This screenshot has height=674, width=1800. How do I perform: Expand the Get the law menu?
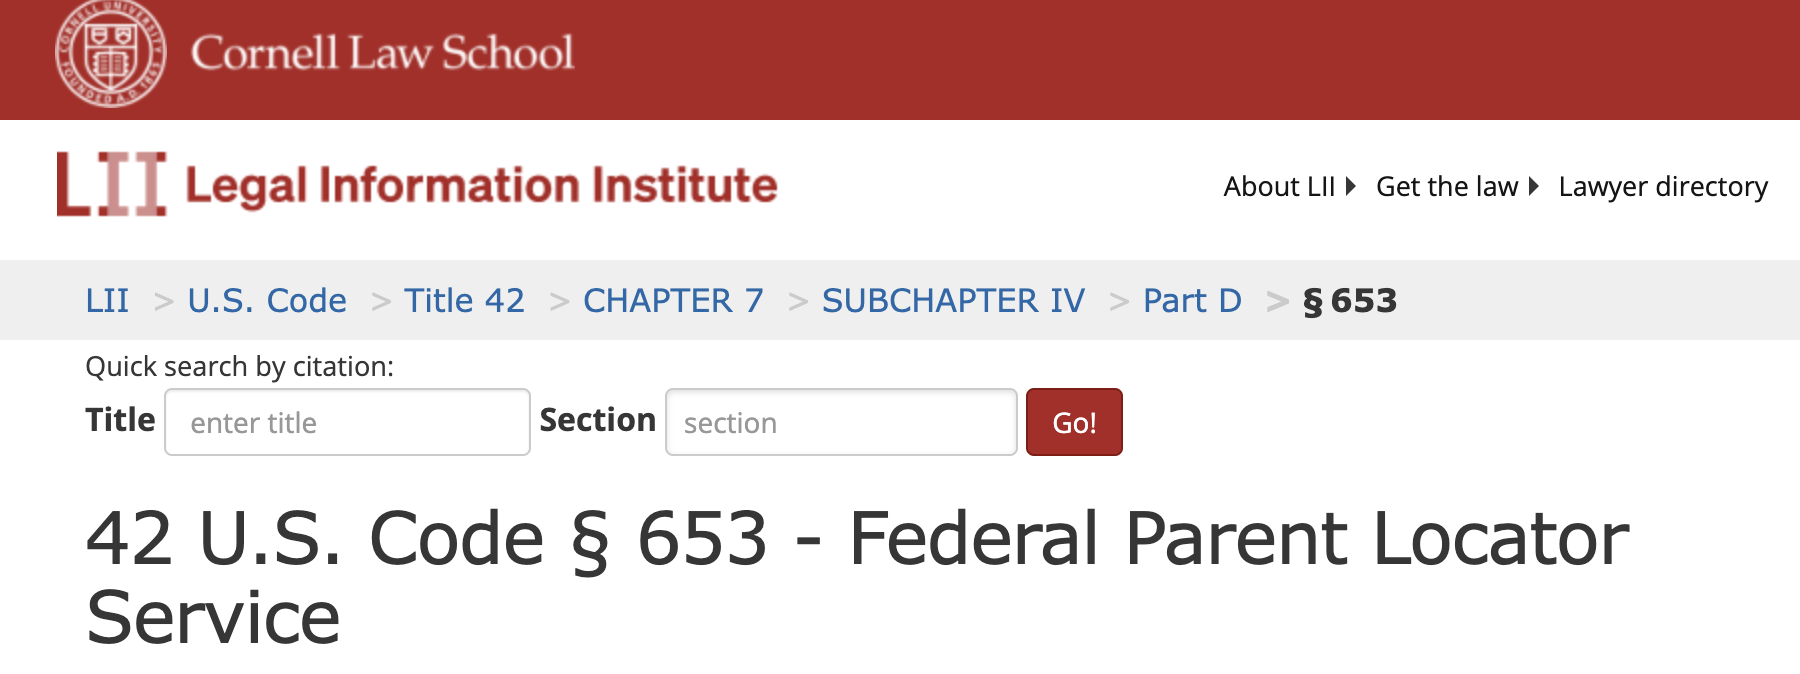(1446, 187)
